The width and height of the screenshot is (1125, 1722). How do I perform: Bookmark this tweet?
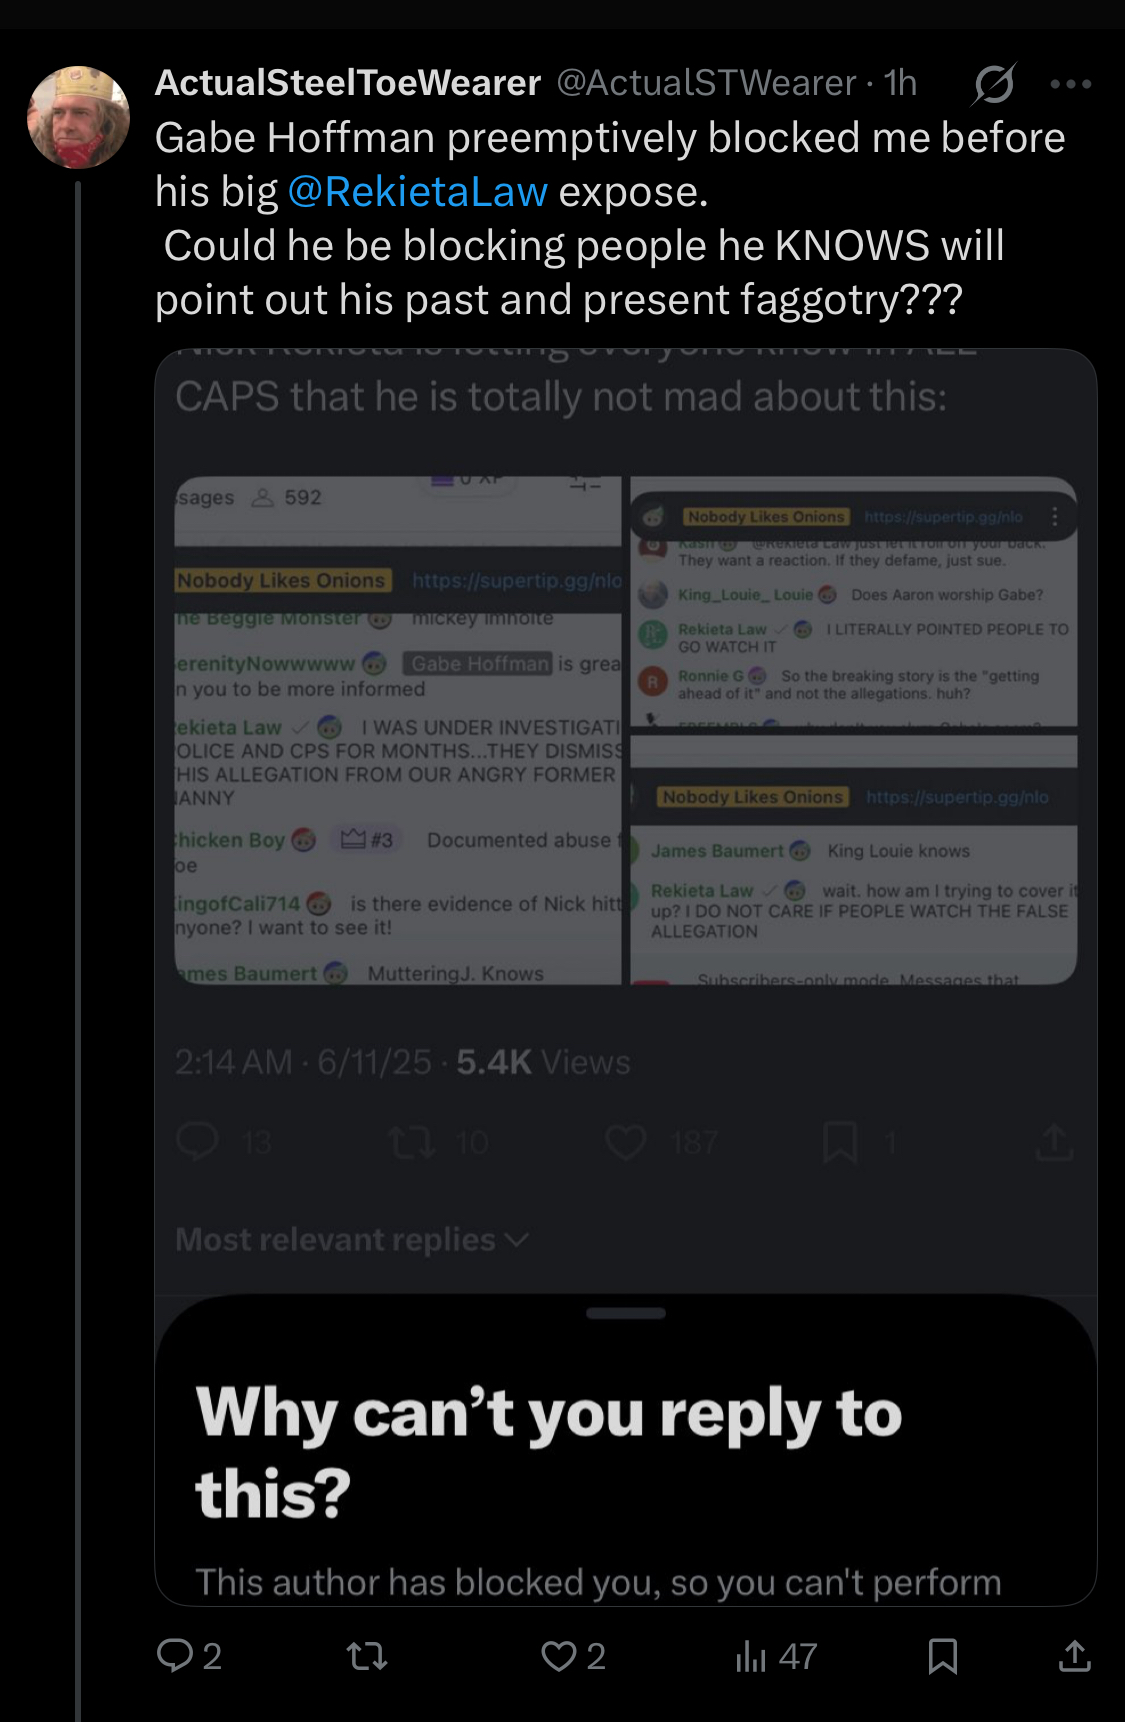943,1656
